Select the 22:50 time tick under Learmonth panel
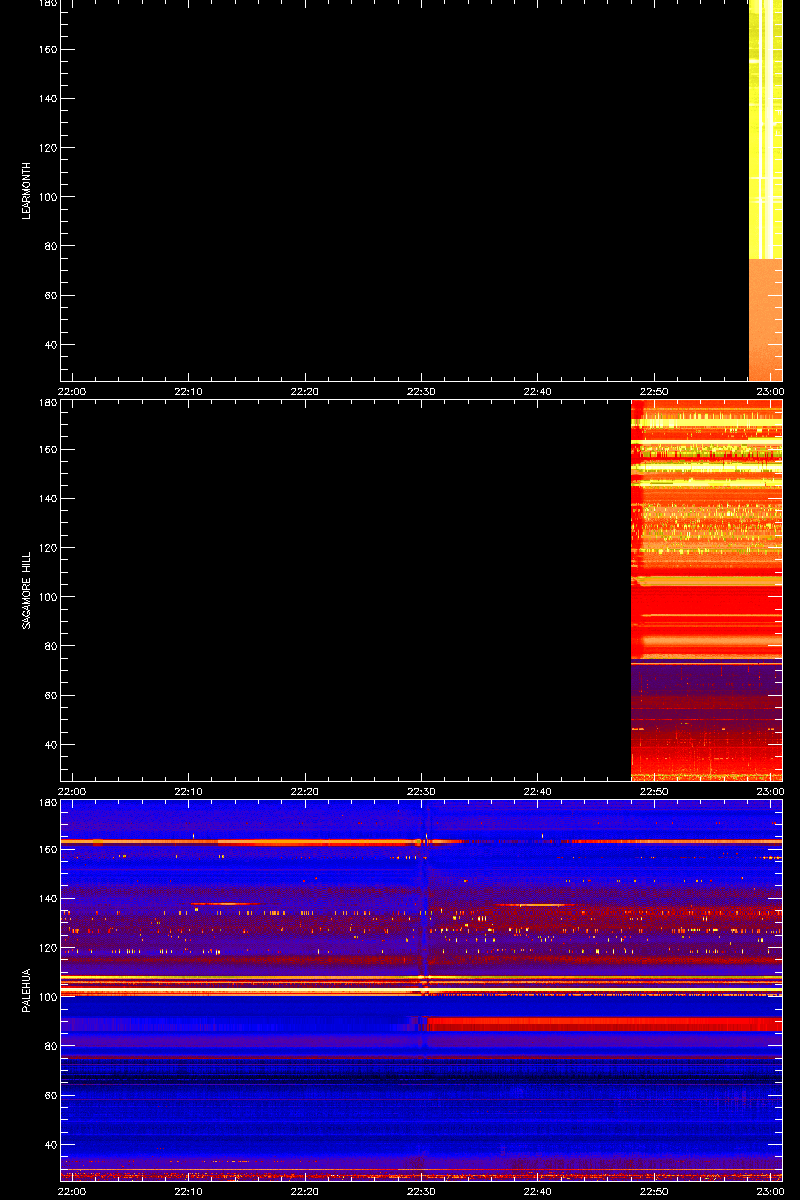Screen dimensions: 800x1200 (653, 391)
